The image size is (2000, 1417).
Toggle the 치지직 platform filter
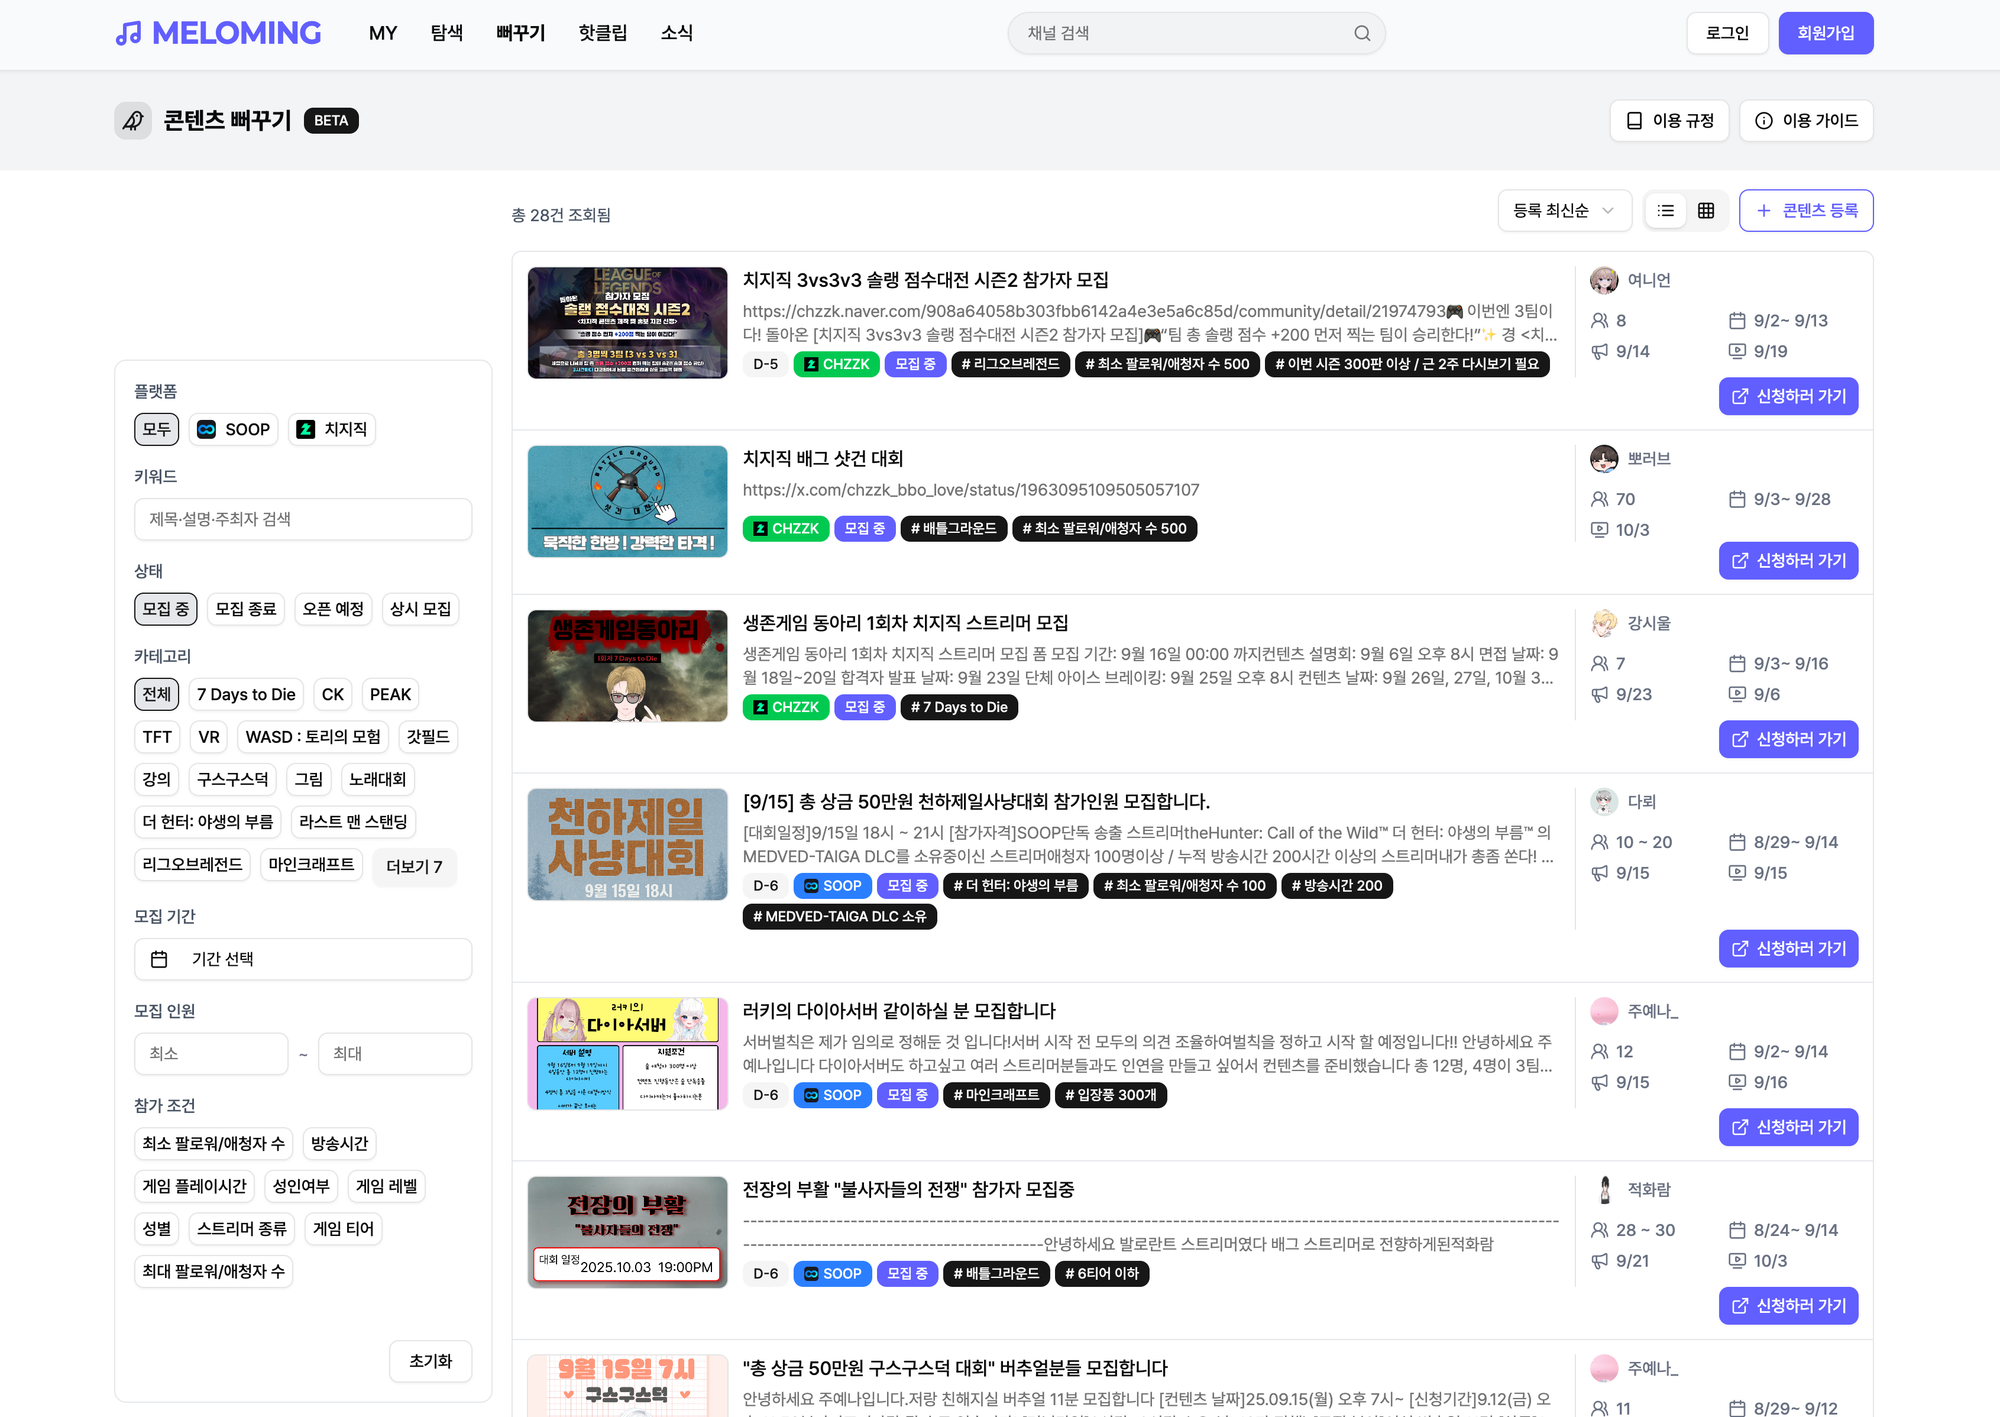[332, 429]
